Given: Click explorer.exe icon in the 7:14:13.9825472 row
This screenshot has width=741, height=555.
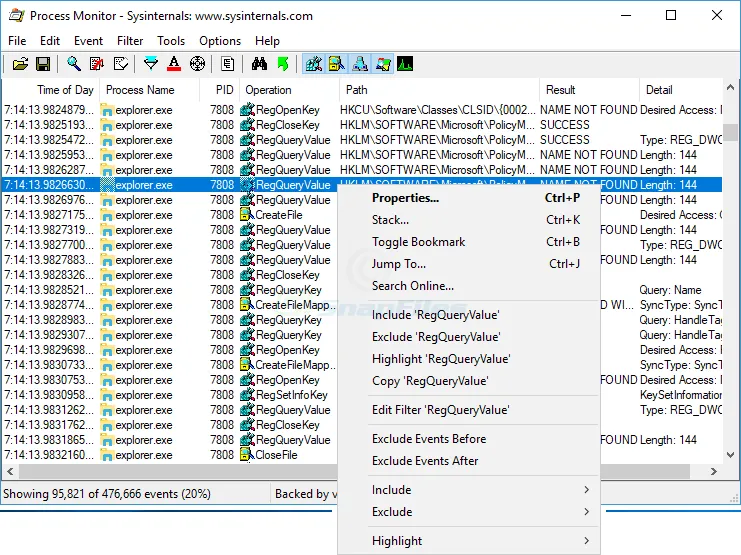Looking at the screenshot, I should coord(107,140).
